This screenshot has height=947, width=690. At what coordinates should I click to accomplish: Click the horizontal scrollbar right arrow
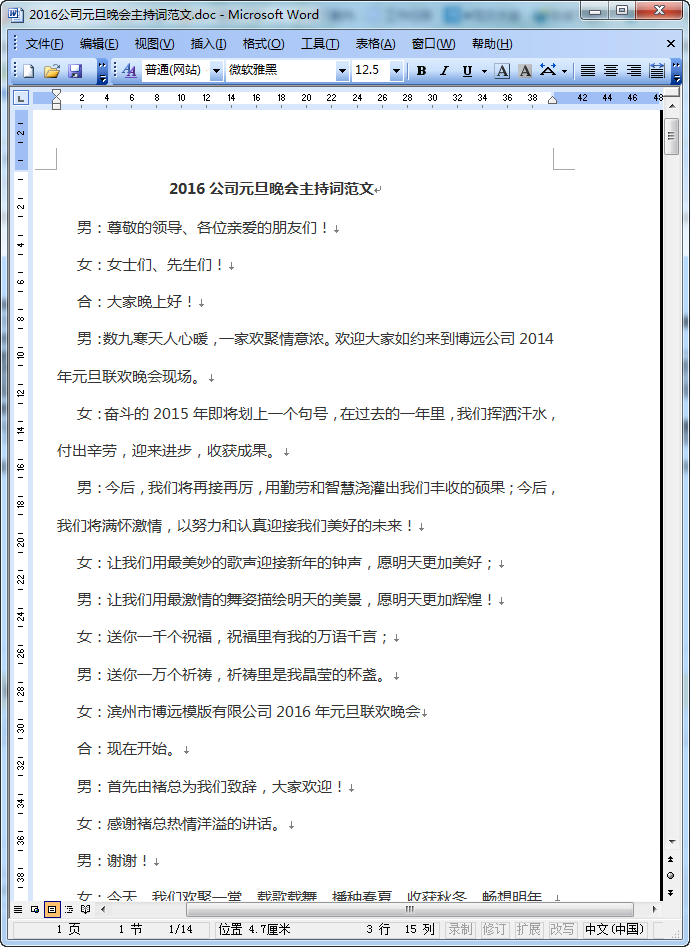coord(654,909)
